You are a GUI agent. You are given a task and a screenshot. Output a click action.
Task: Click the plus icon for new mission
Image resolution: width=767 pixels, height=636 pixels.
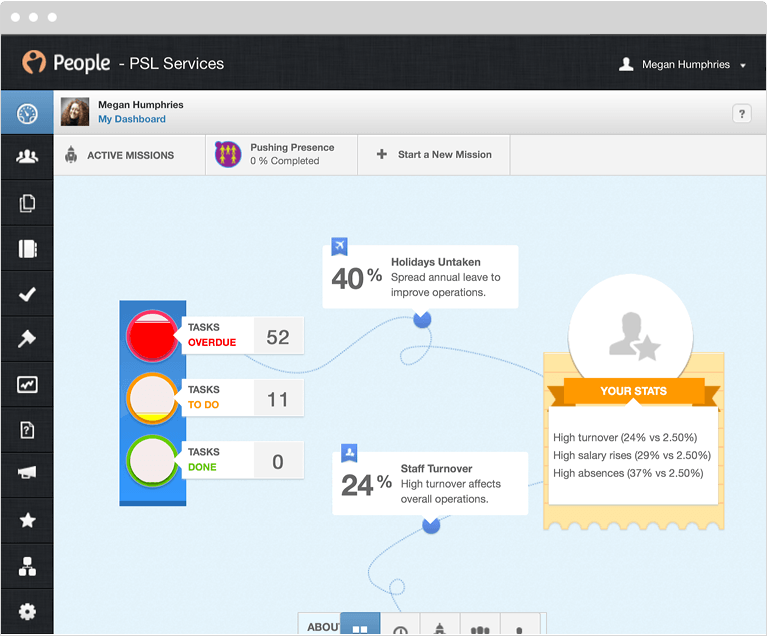pos(382,154)
